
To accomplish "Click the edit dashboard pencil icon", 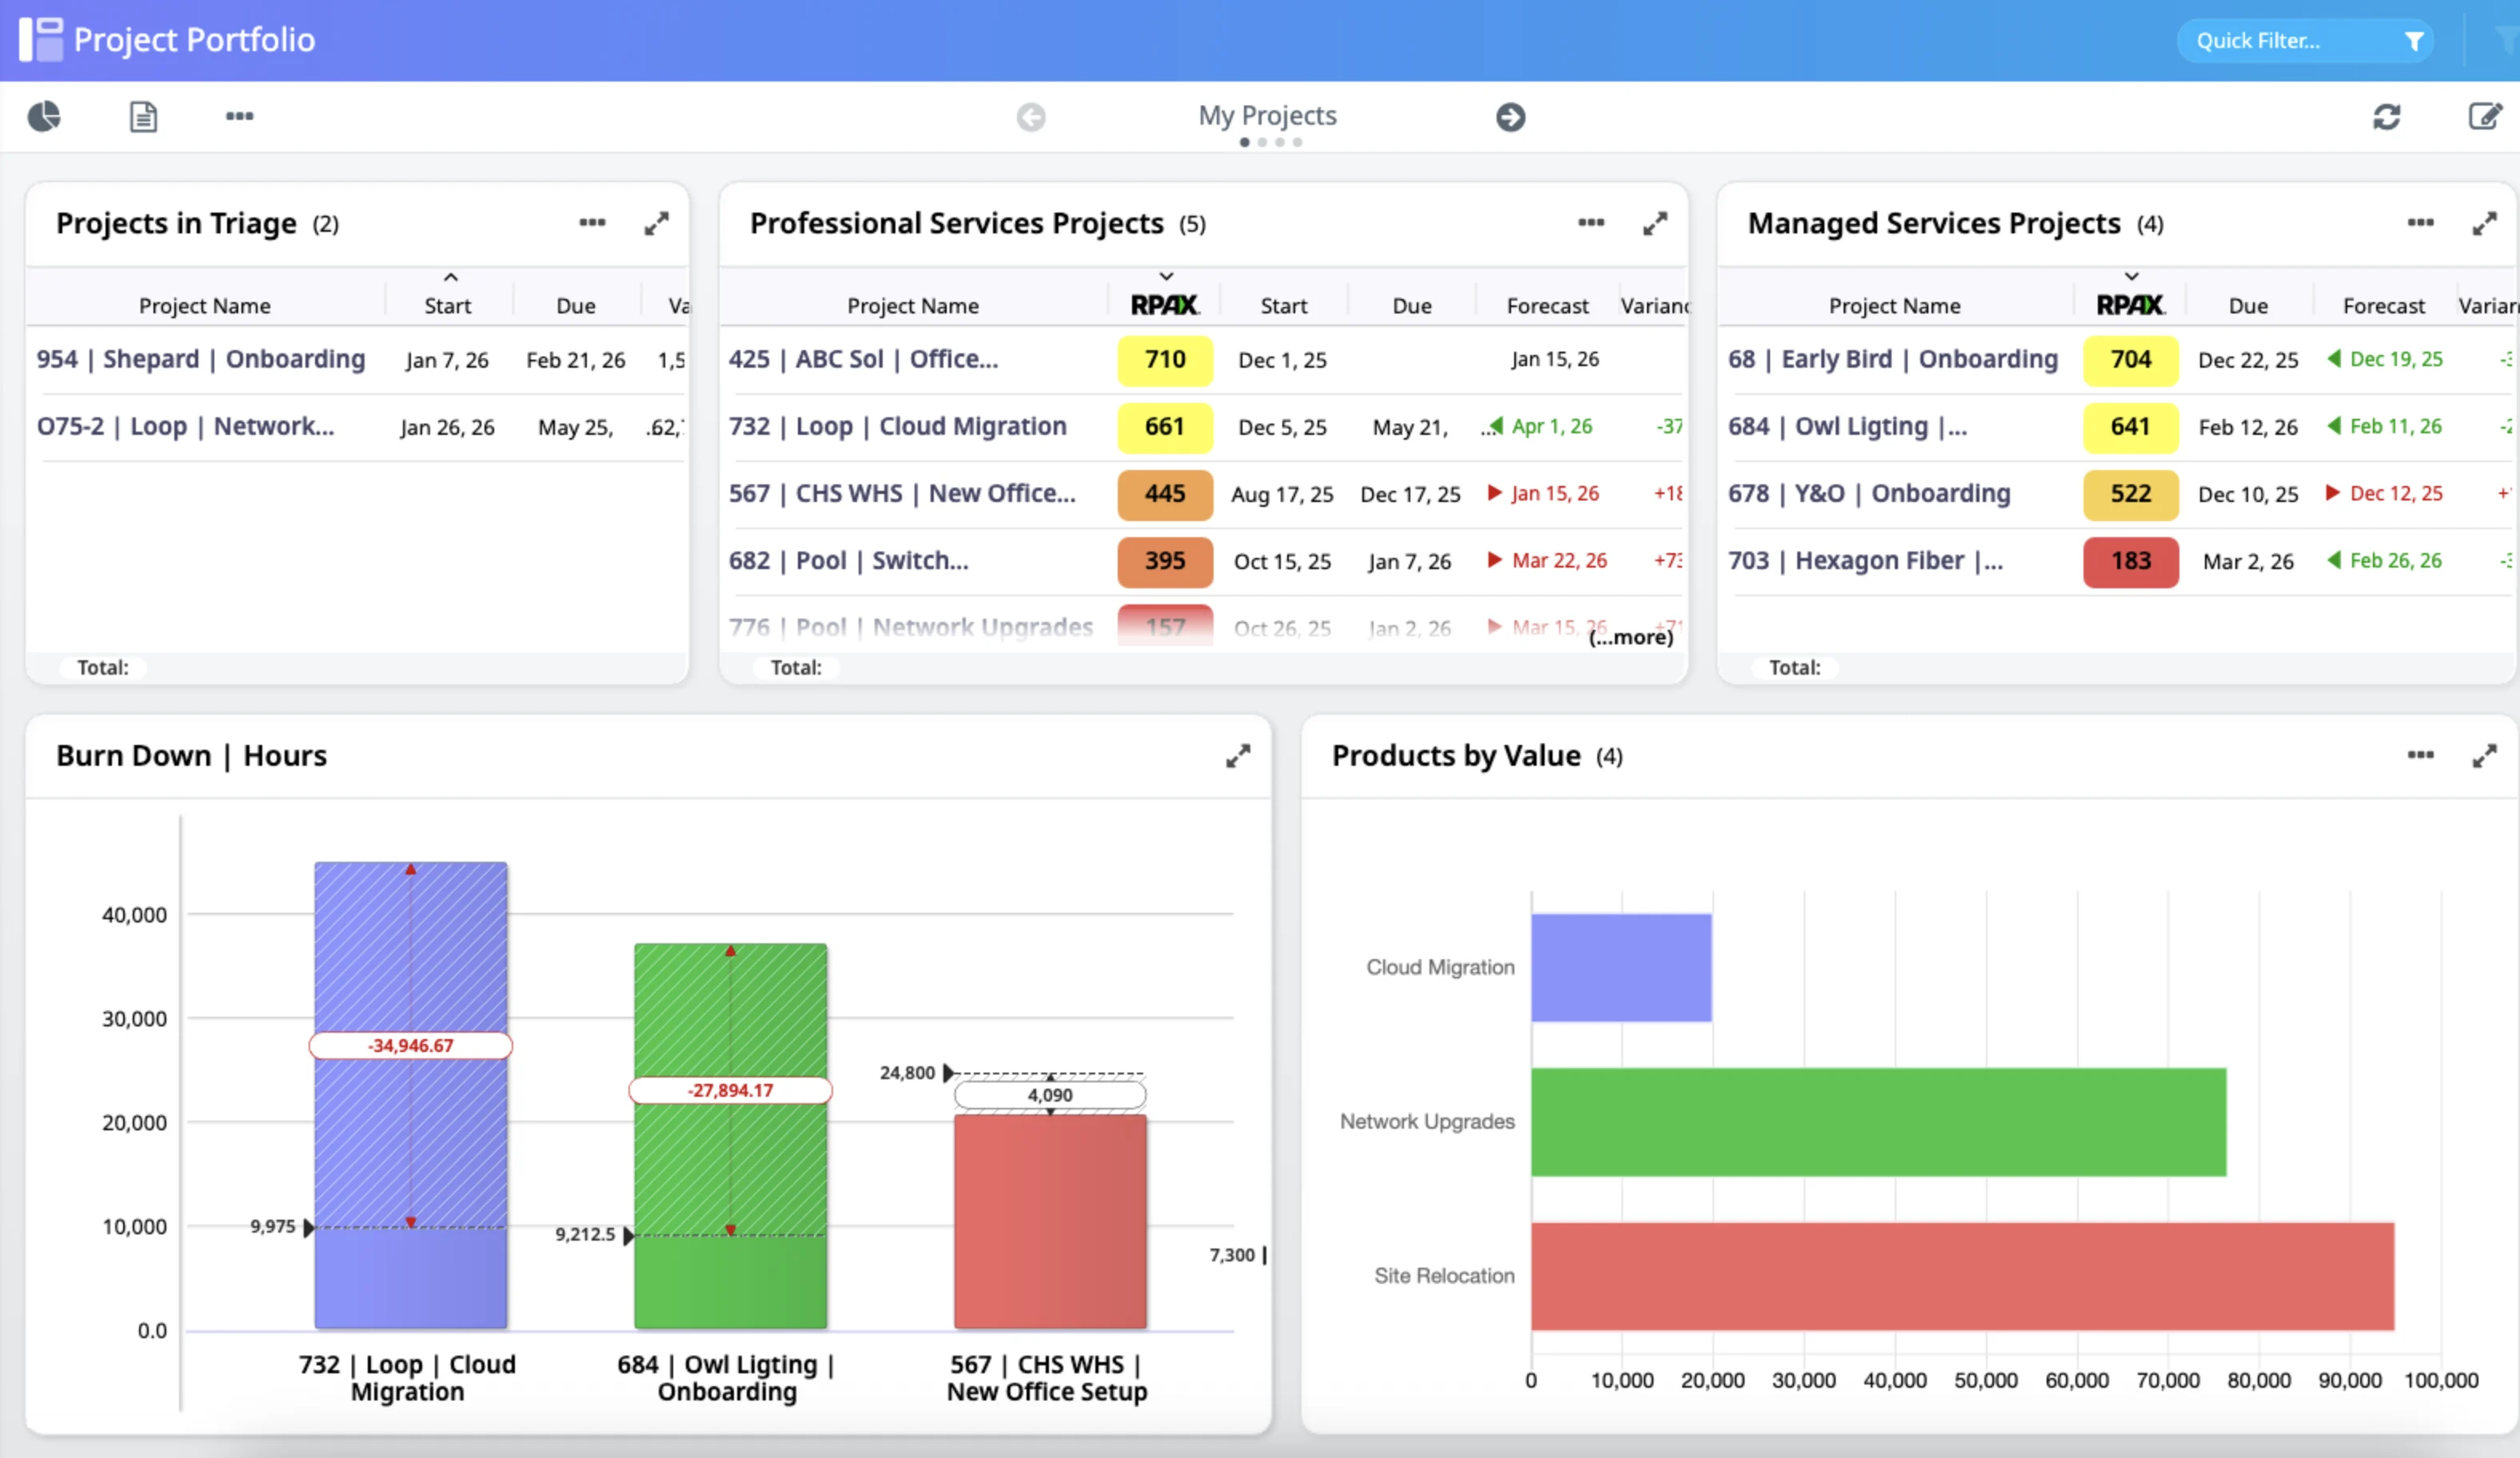I will 2484,117.
